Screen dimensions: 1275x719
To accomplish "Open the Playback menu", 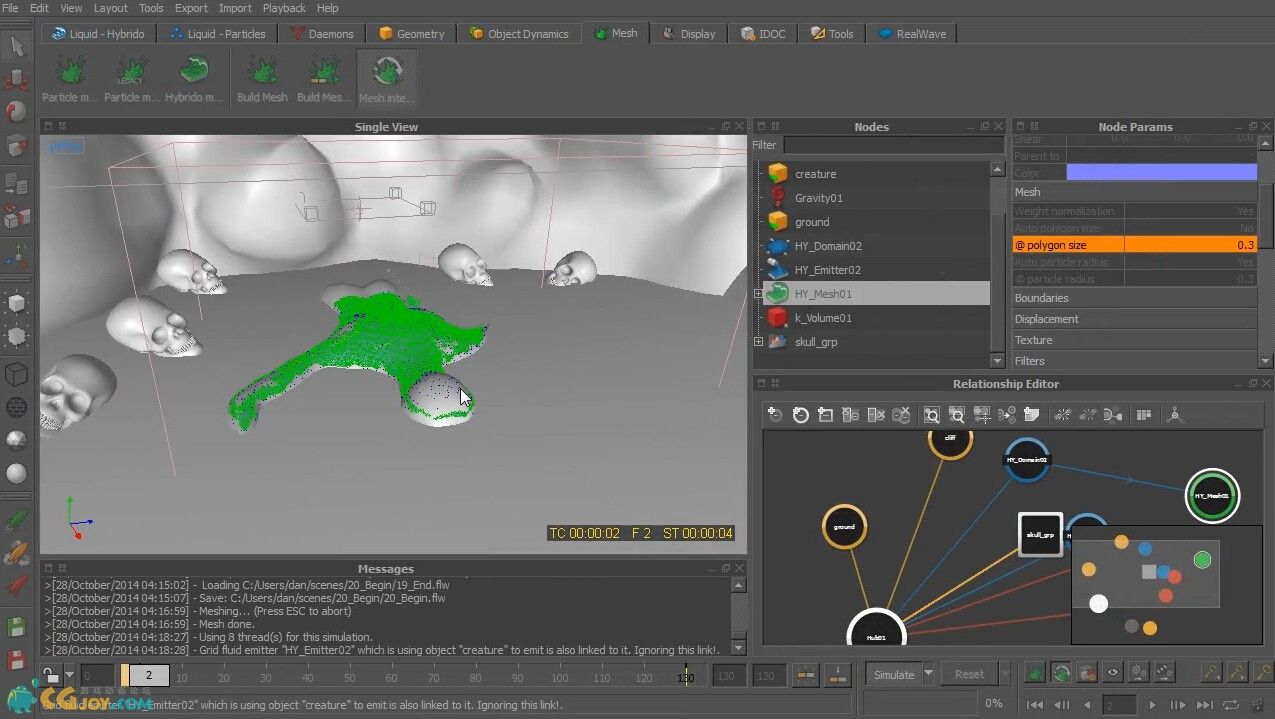I will [284, 8].
